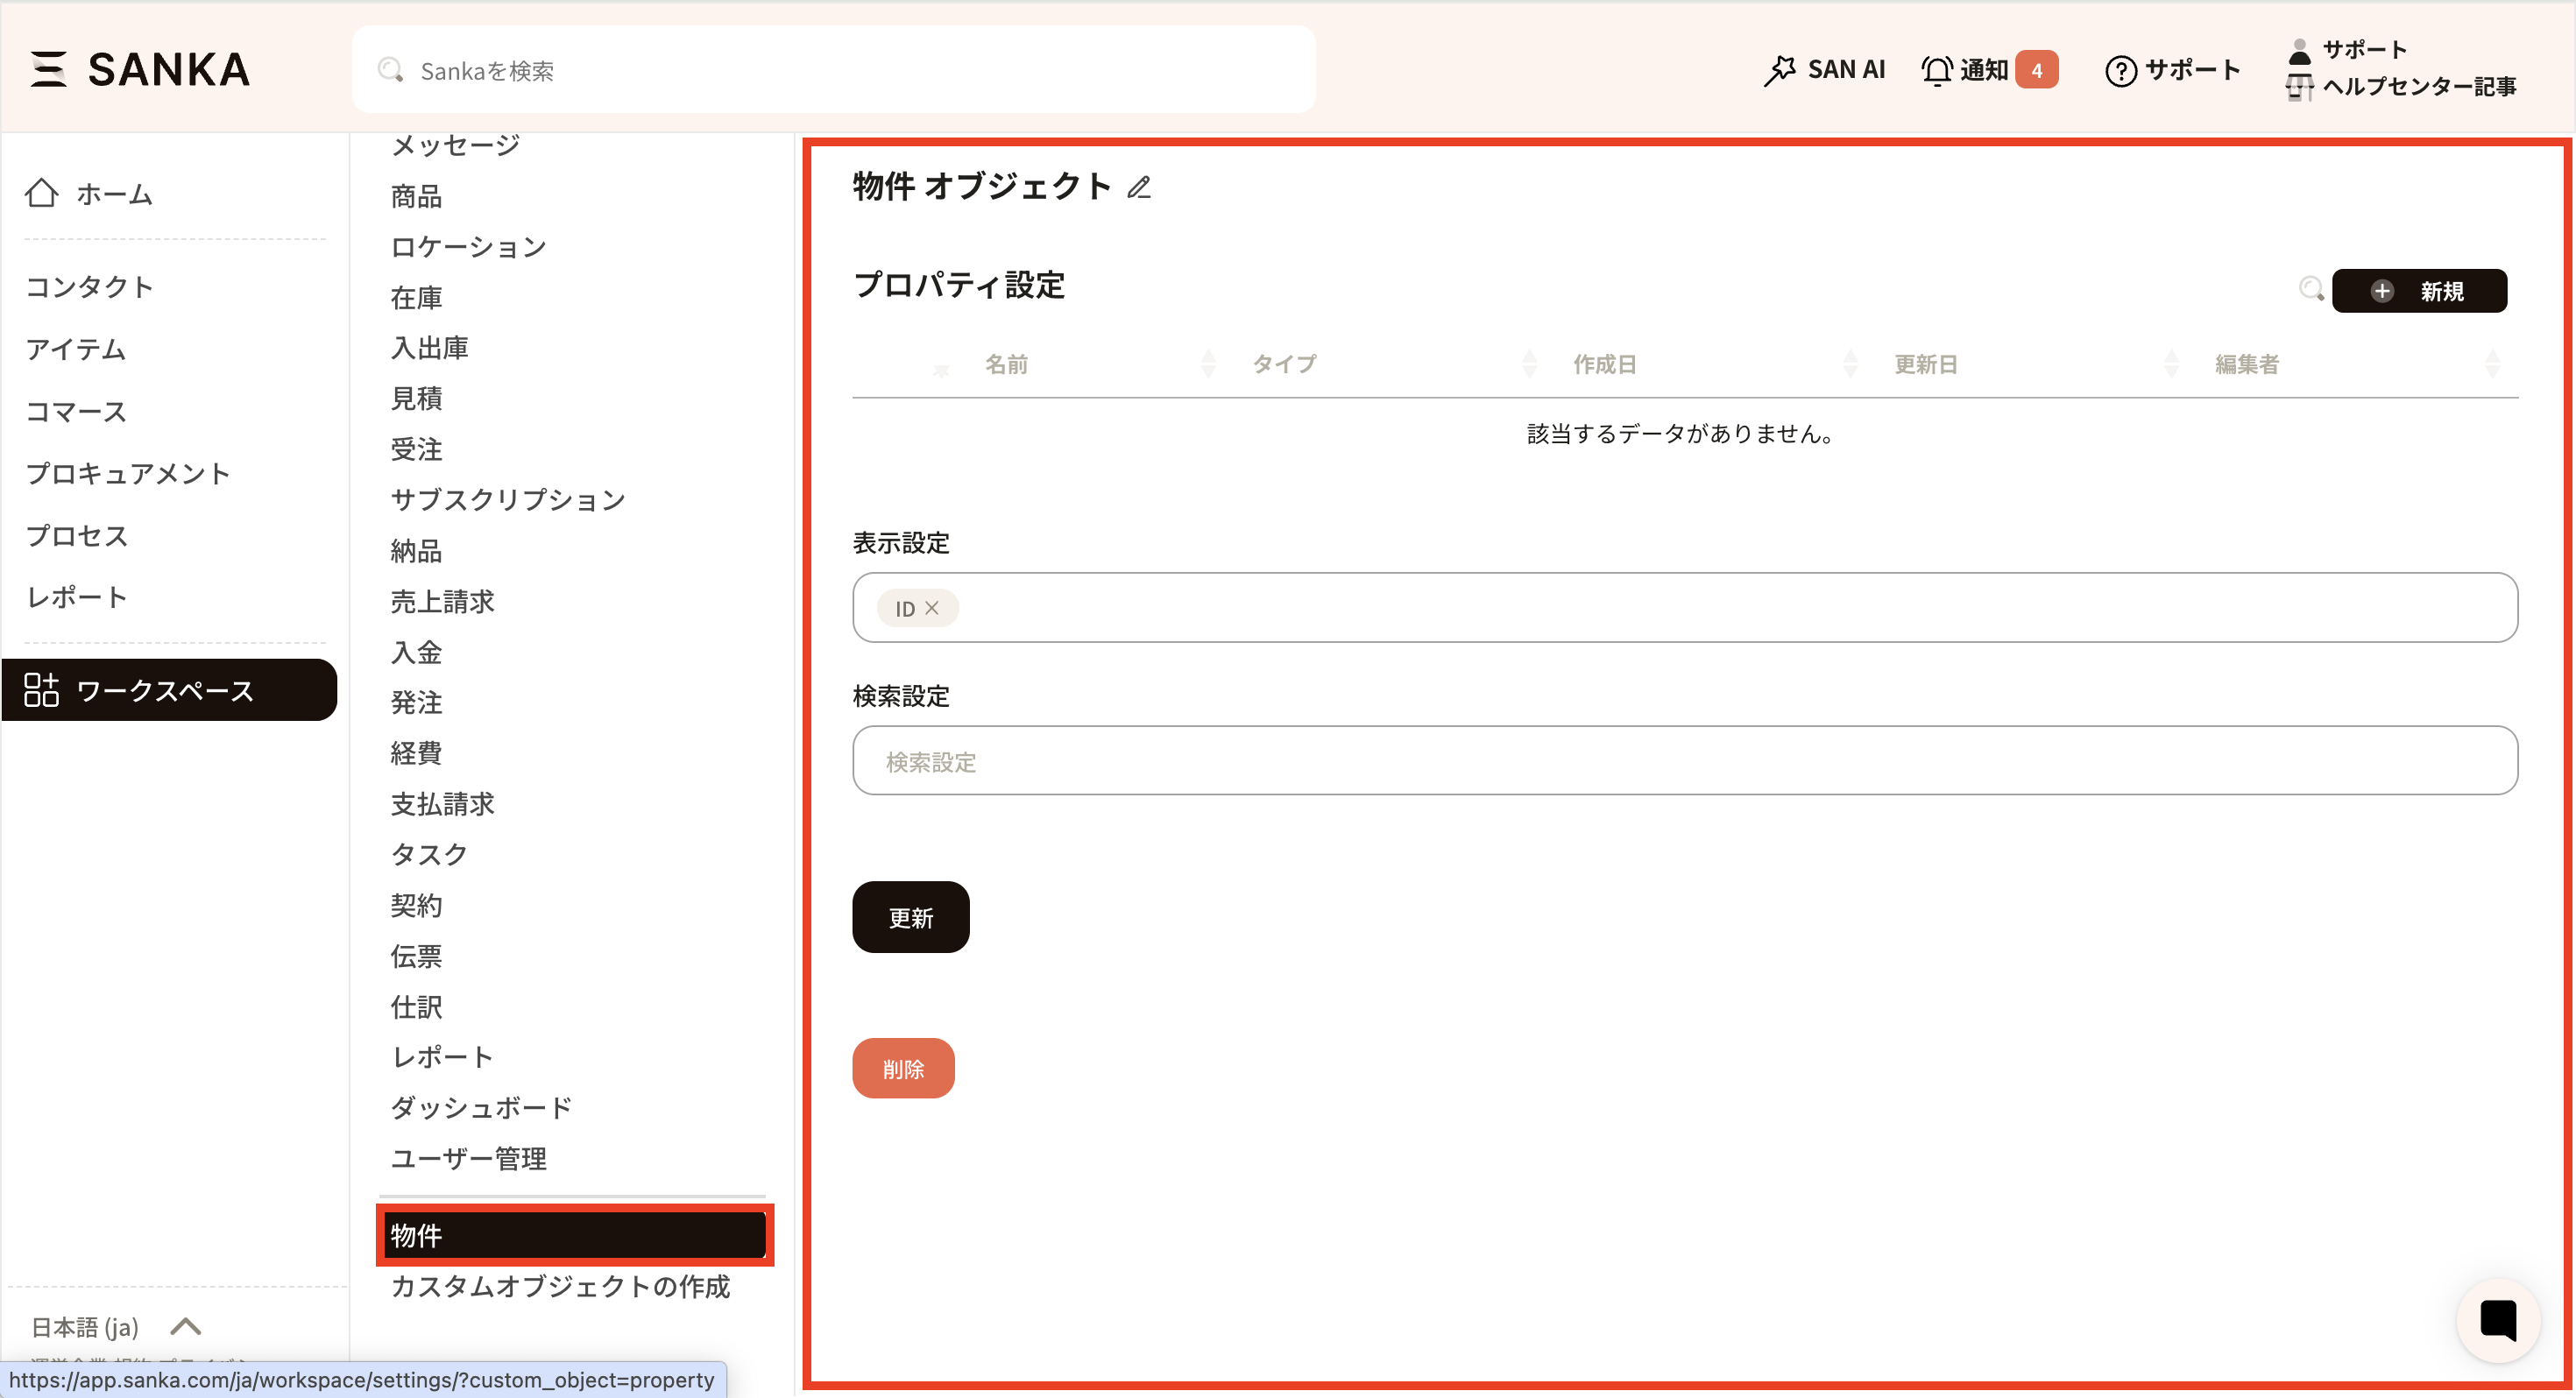Viewport: 2576px width, 1398px height.
Task: Open the chat widget bubble
Action: [2497, 1320]
